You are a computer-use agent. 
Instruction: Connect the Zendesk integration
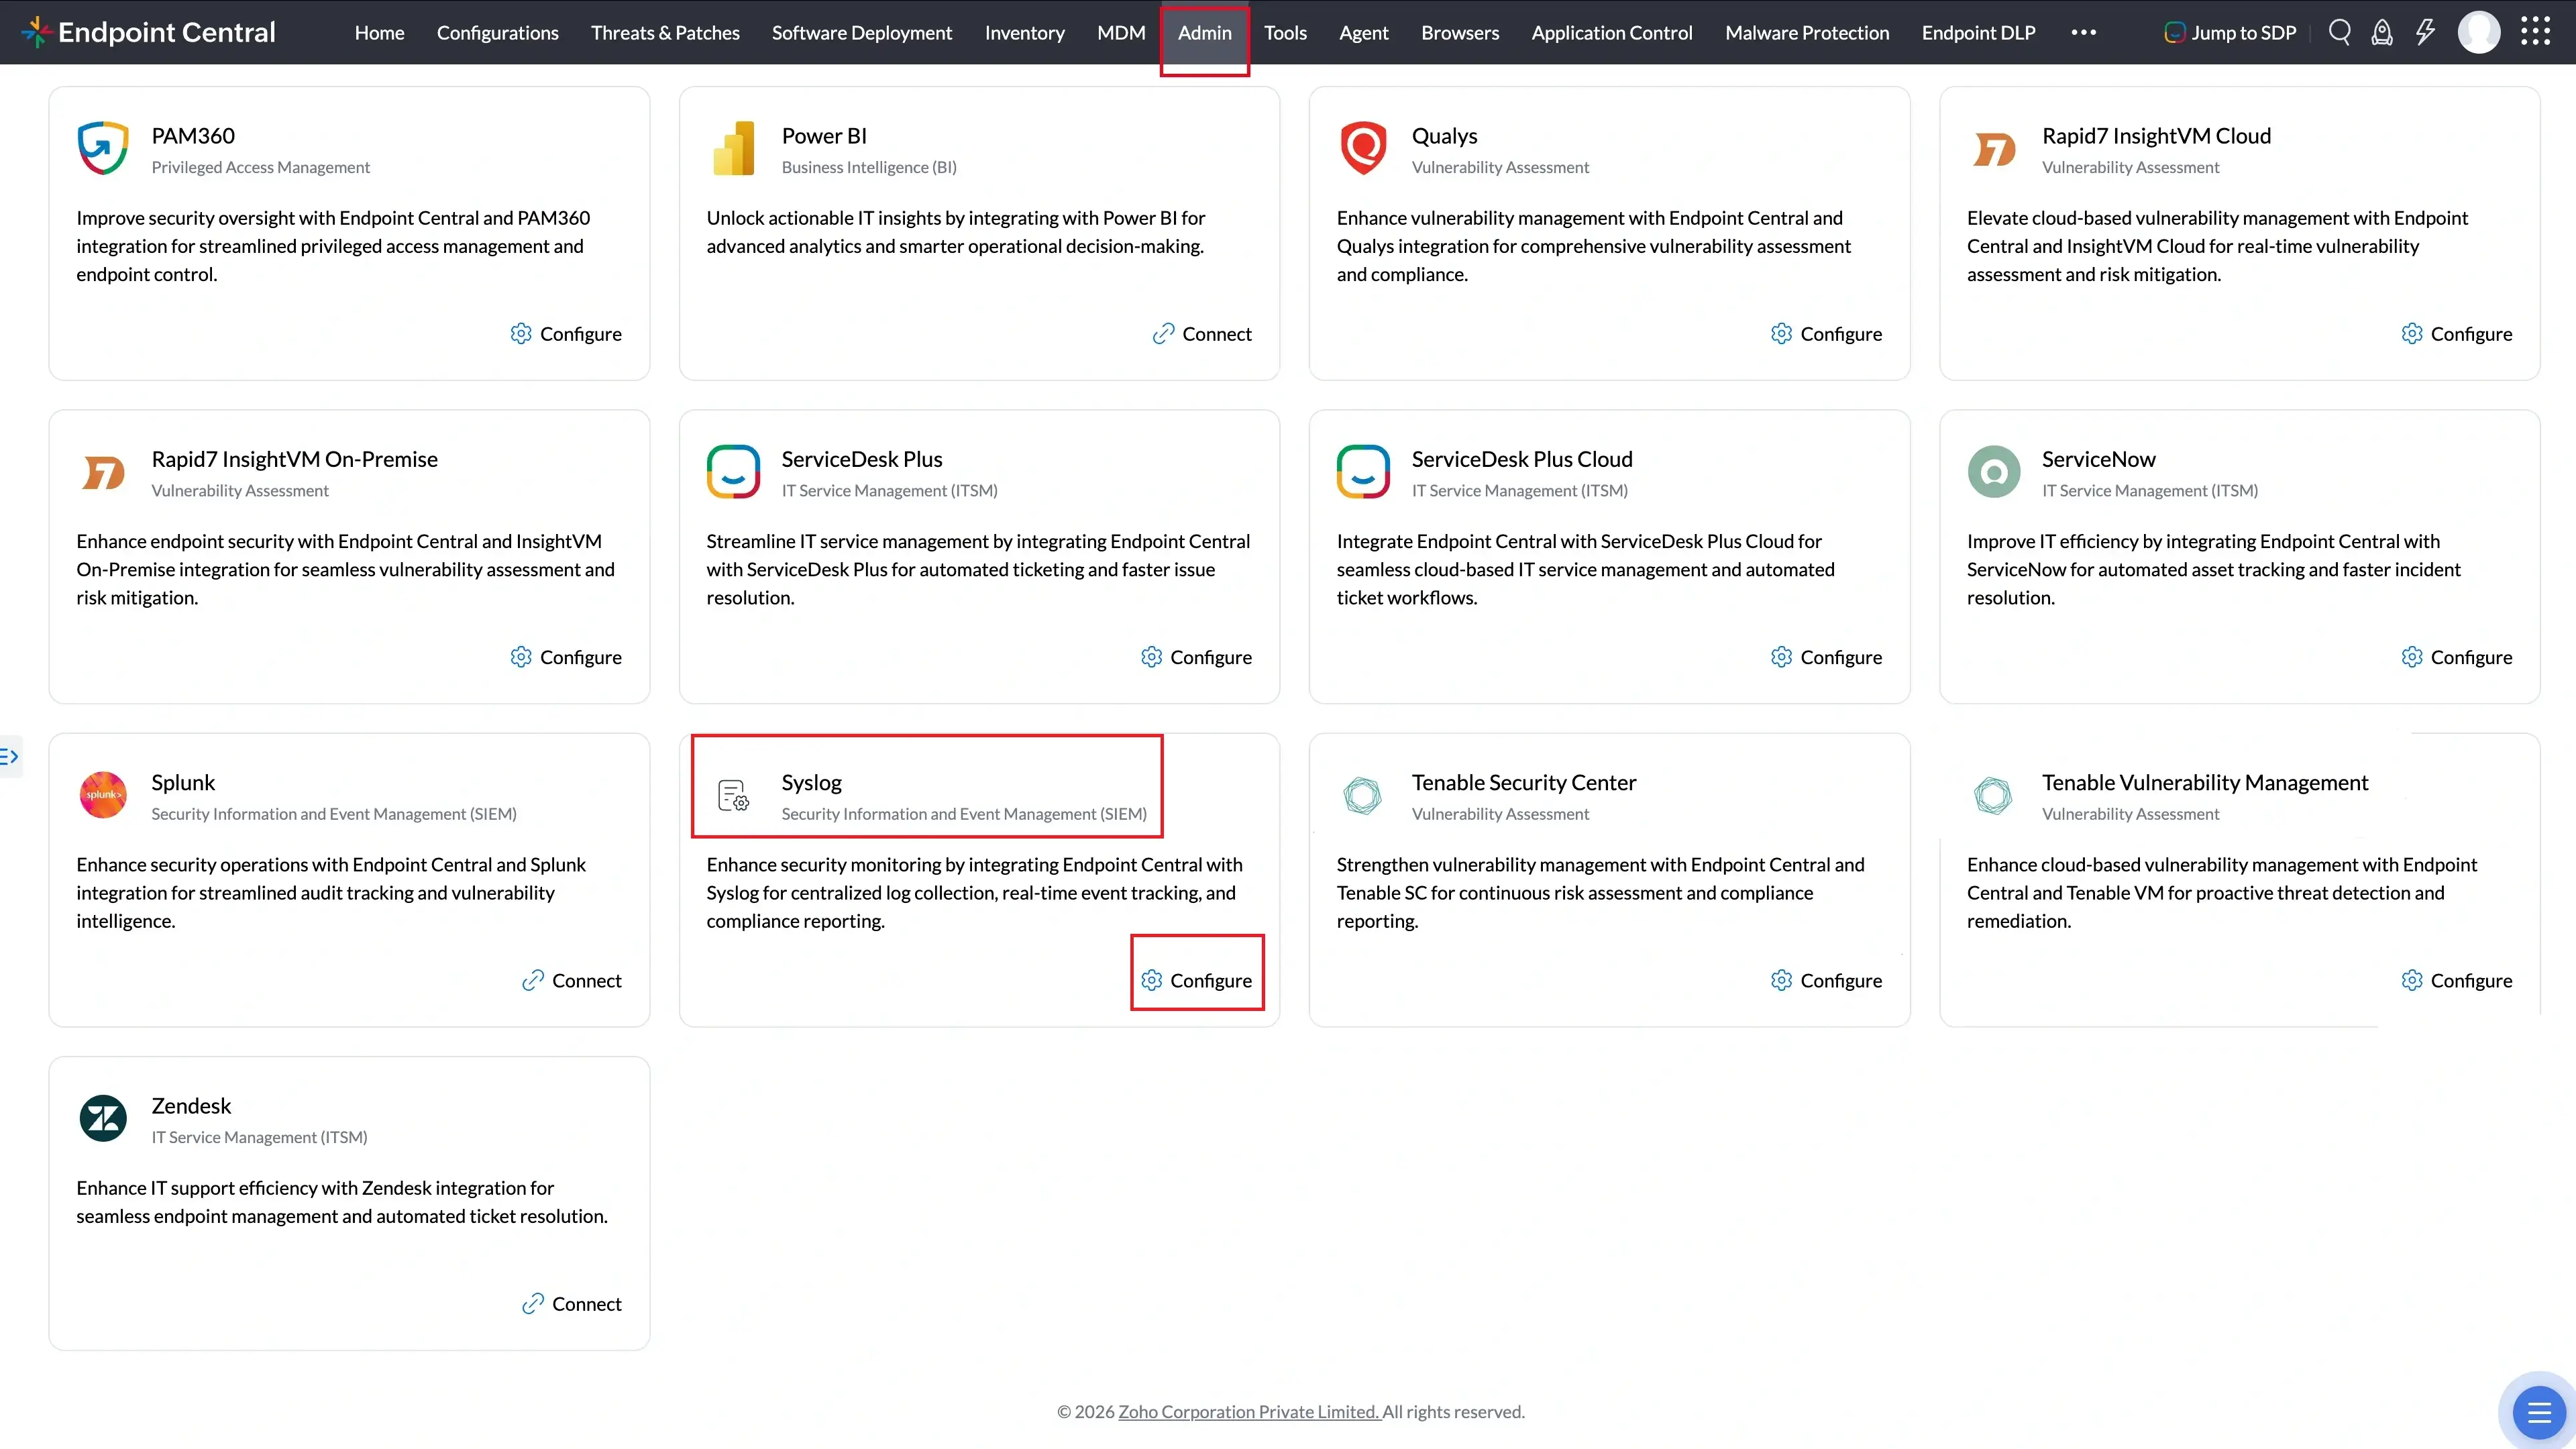point(571,1304)
